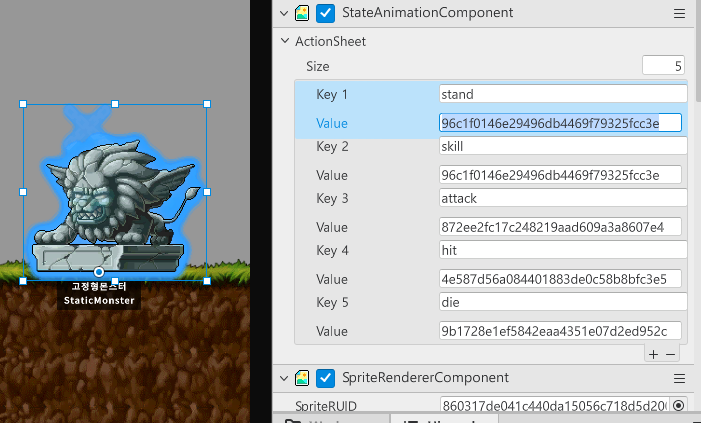Image resolution: width=701 pixels, height=423 pixels.
Task: Collapse the SpriteRendererComponent section
Action: 284,378
